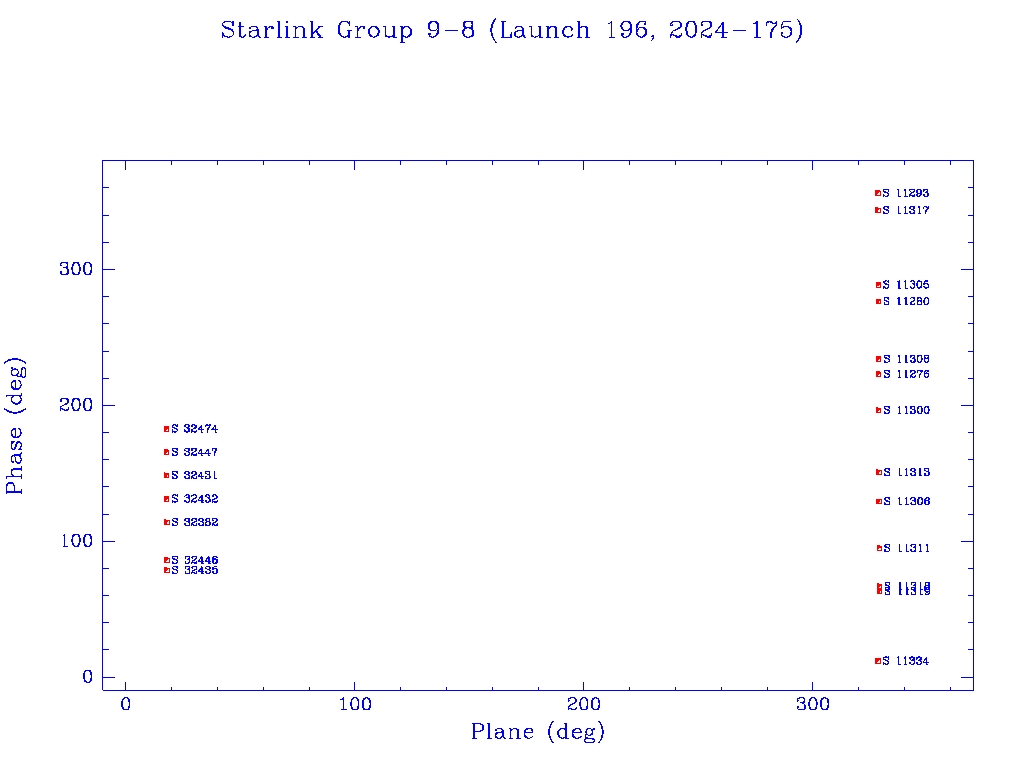Select the 'S 32382' satellite label

(195, 522)
